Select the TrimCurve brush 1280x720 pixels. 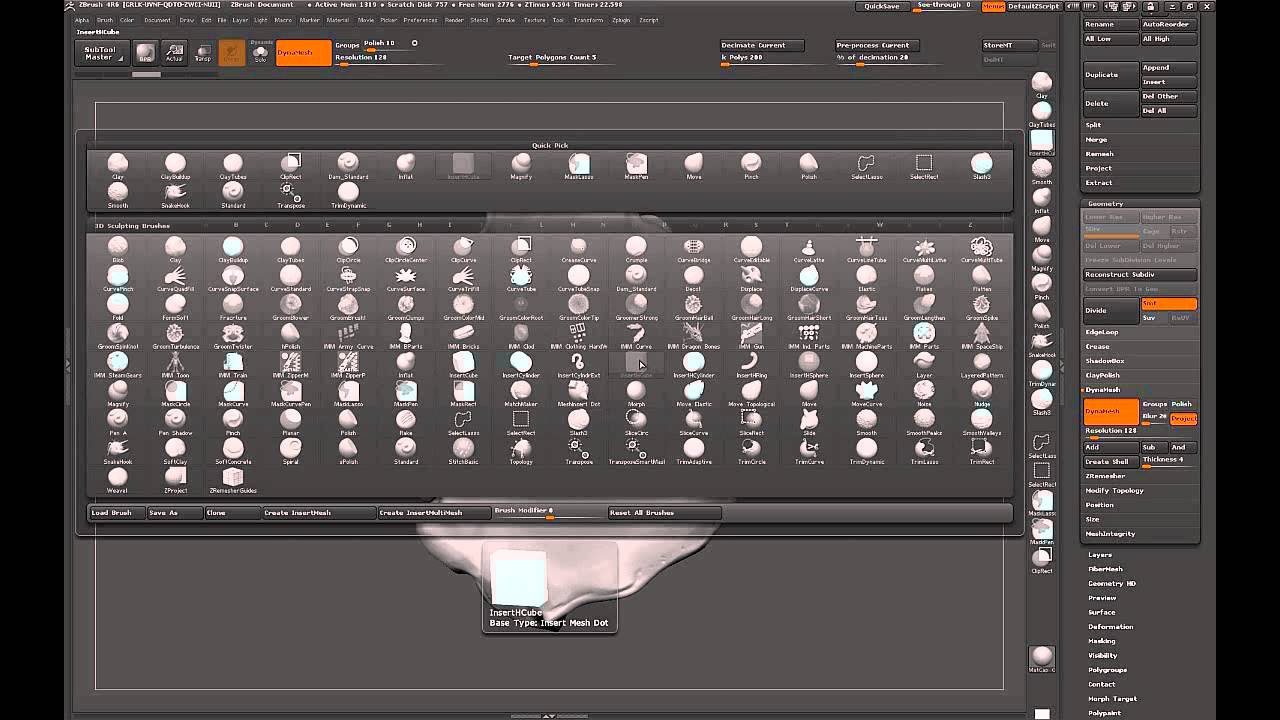click(x=809, y=452)
